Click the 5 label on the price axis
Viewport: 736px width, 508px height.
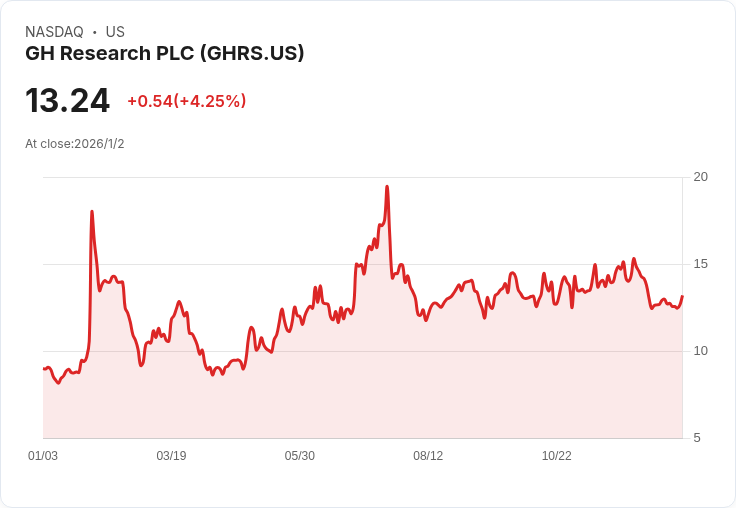coord(700,438)
